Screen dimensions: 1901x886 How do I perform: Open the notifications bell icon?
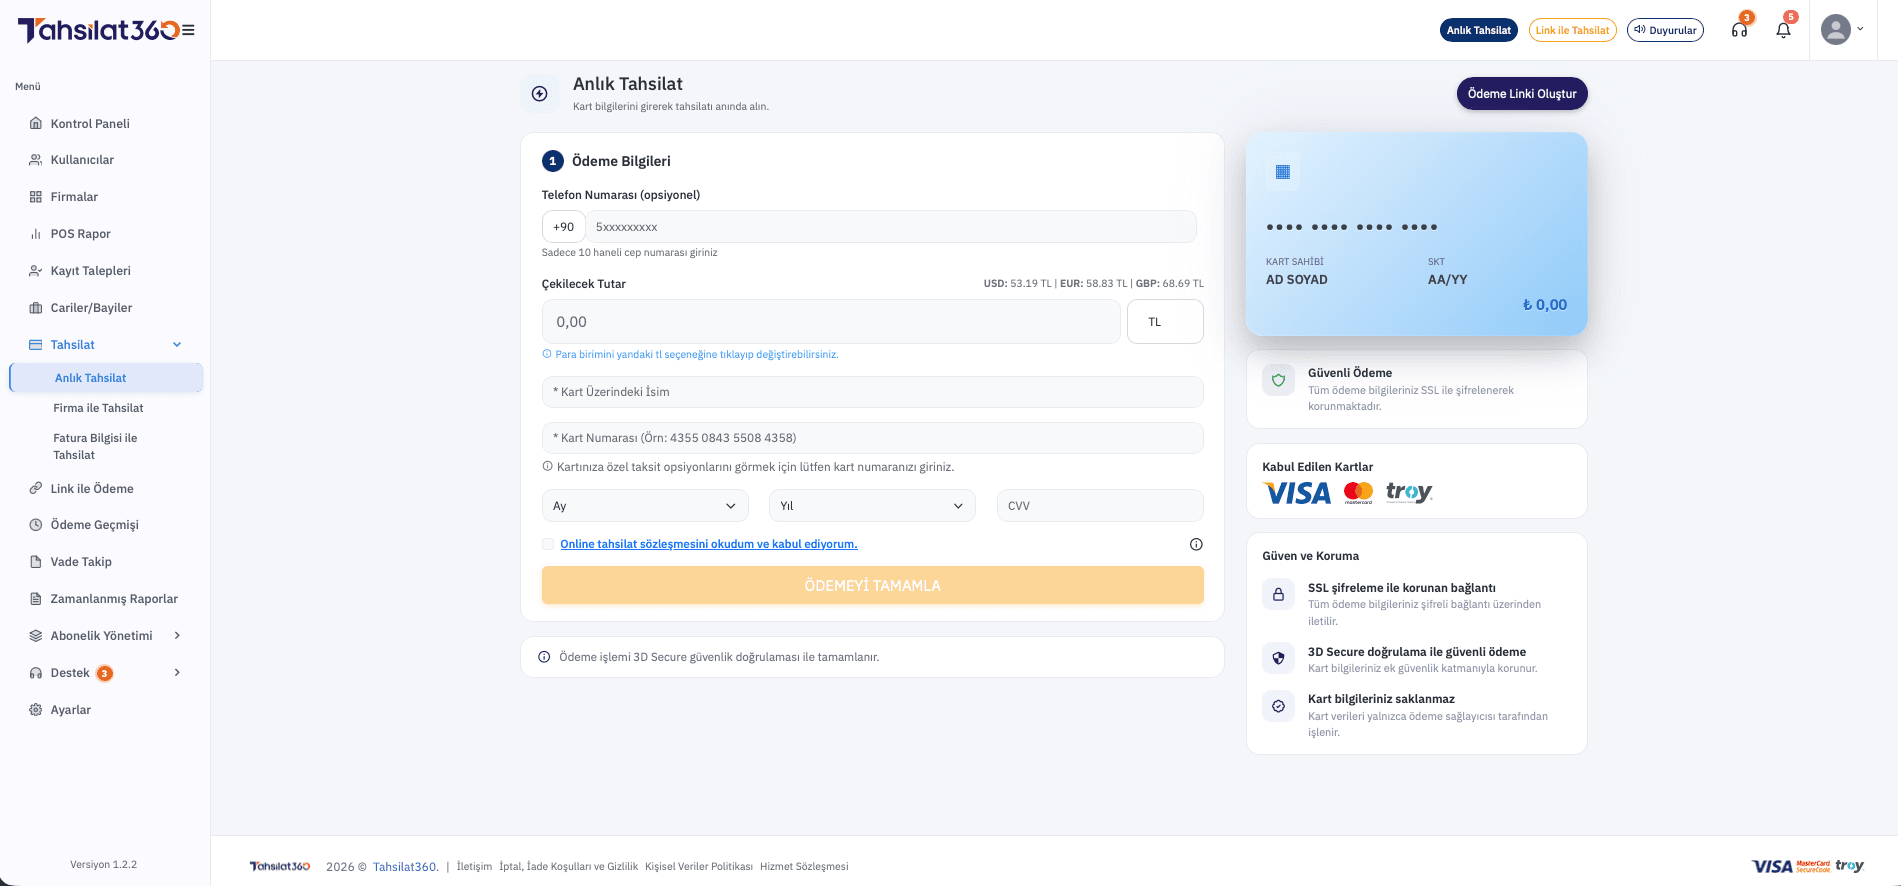pyautogui.click(x=1783, y=30)
